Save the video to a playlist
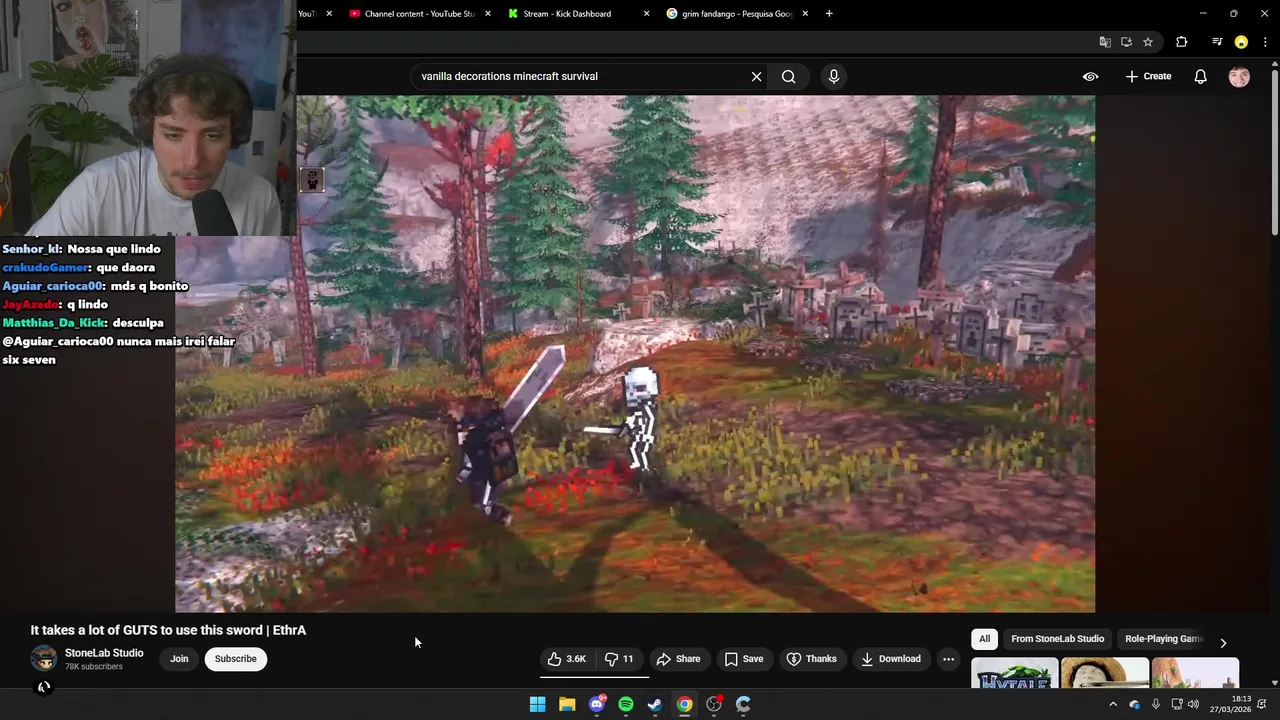Screen dimensions: 1280x720 pos(744,659)
